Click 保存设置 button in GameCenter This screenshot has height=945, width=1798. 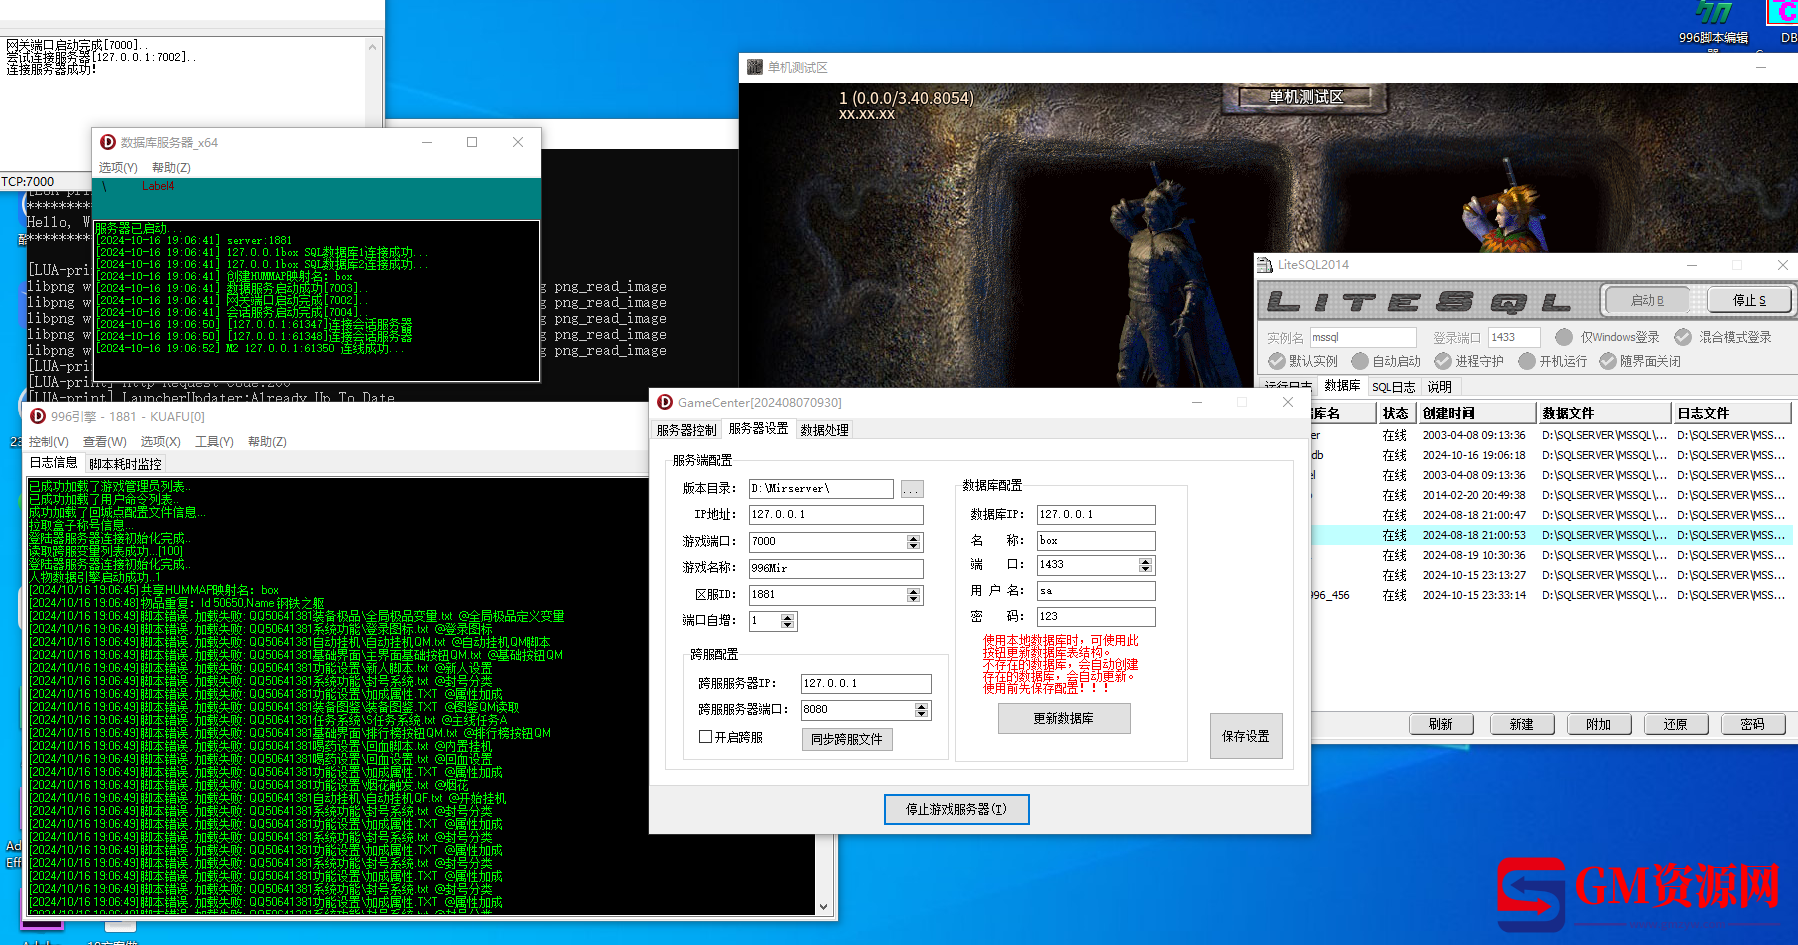point(1246,736)
